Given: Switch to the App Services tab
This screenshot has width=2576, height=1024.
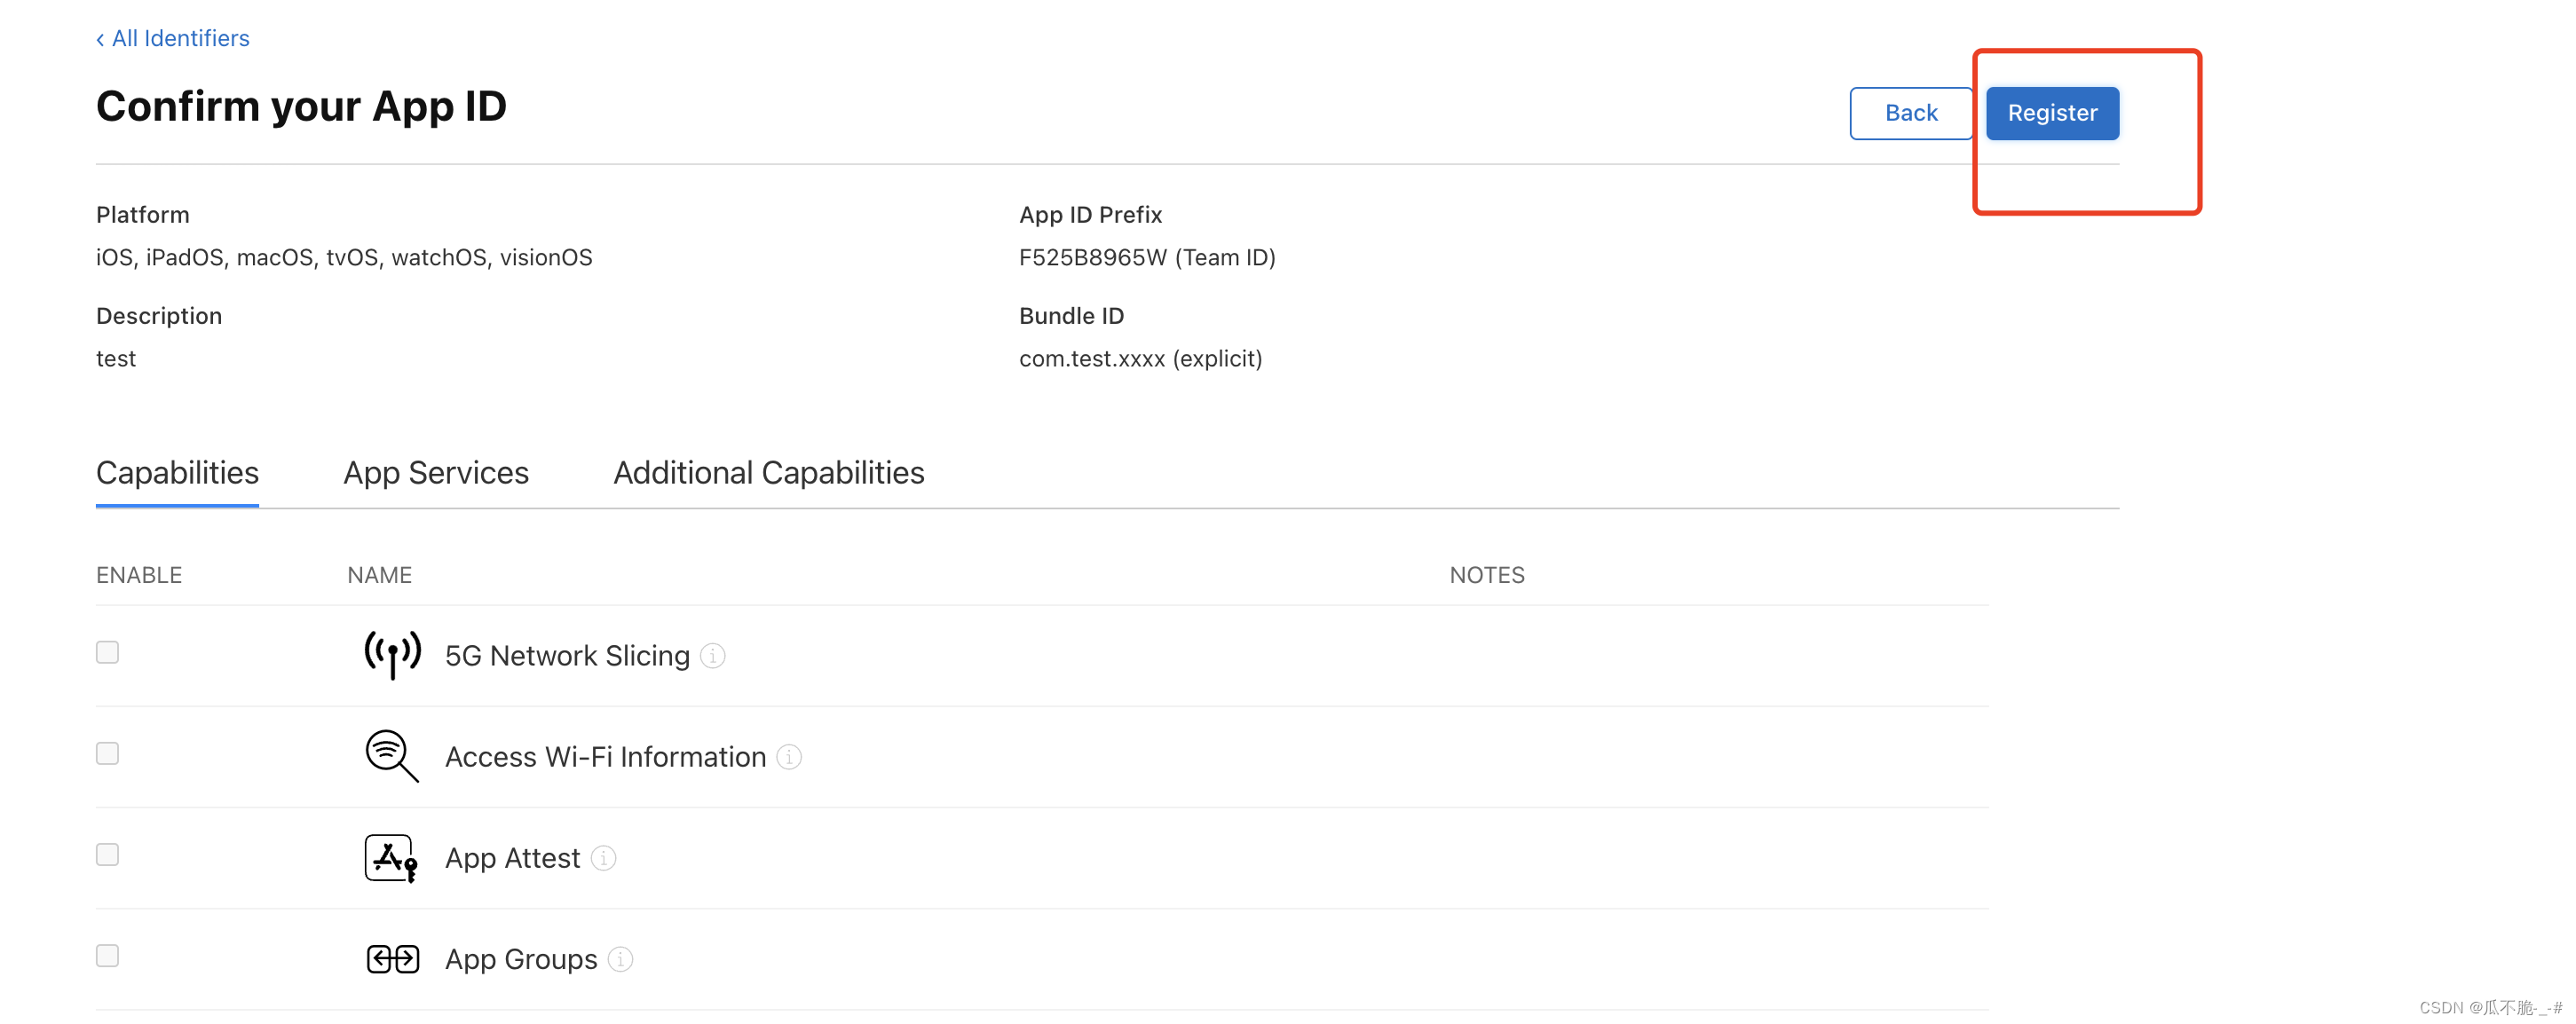Looking at the screenshot, I should click(x=436, y=473).
